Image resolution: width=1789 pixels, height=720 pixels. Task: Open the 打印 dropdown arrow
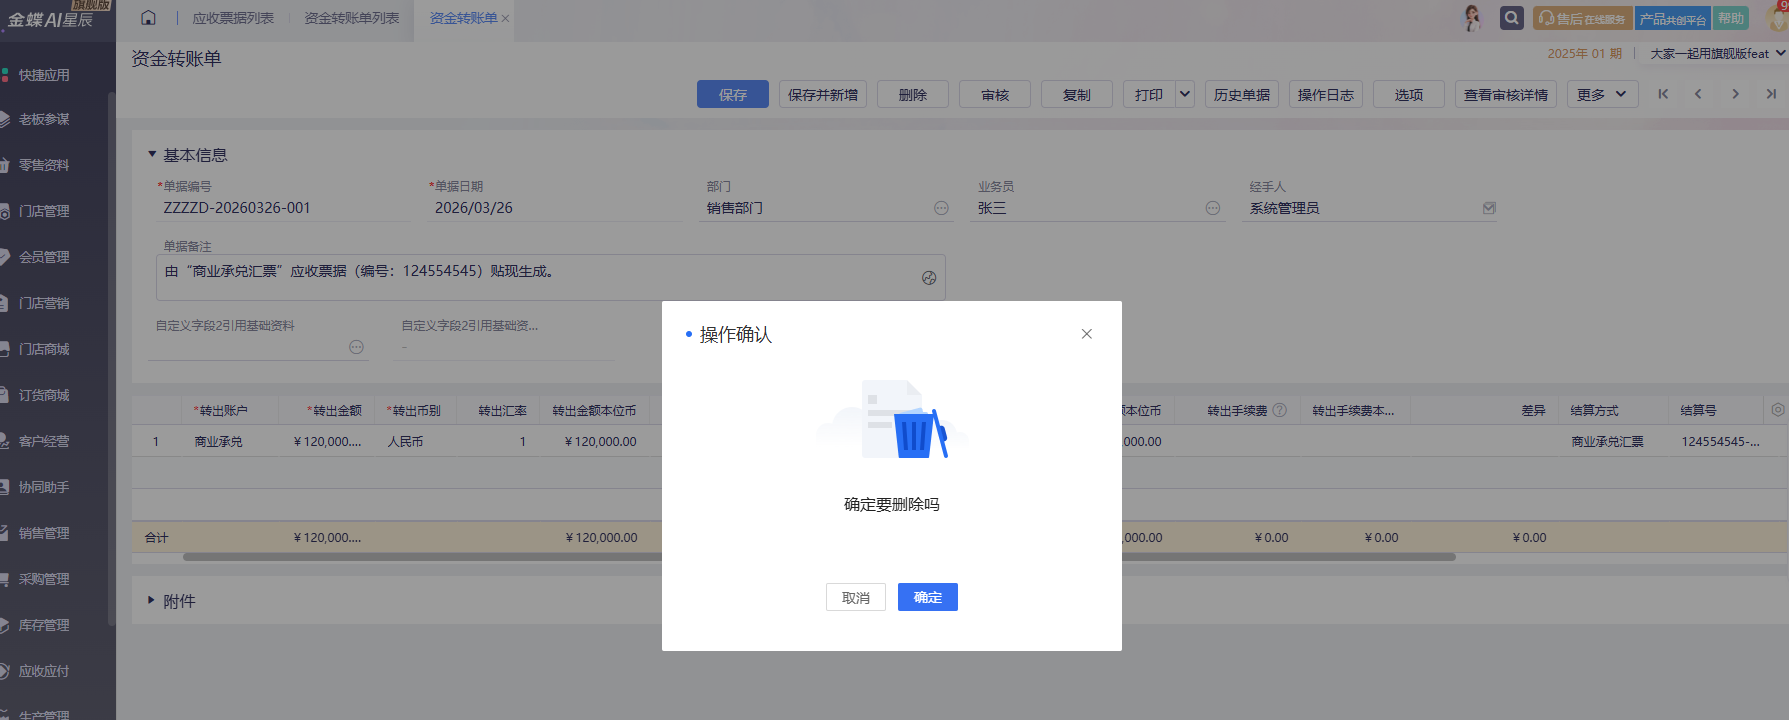pos(1185,94)
